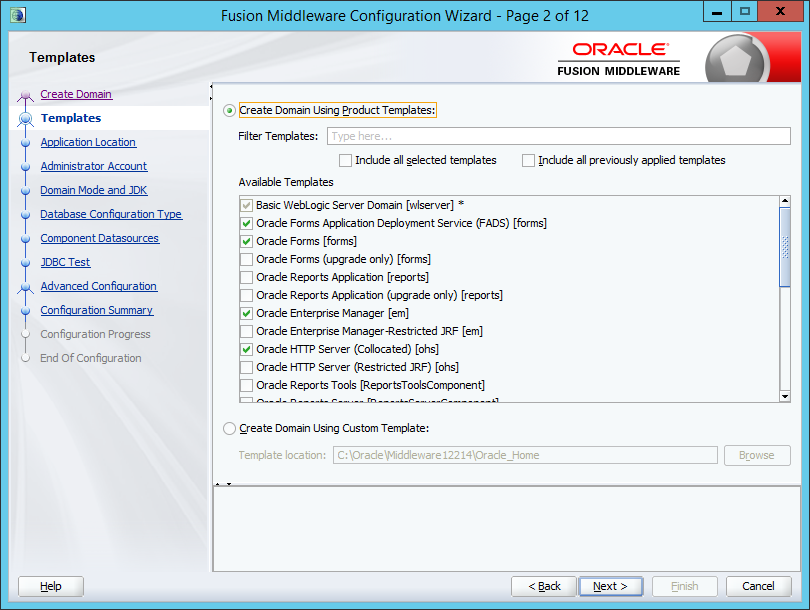Click the End Of Configuration step label
Viewport: 810px width, 610px height.
tap(91, 358)
